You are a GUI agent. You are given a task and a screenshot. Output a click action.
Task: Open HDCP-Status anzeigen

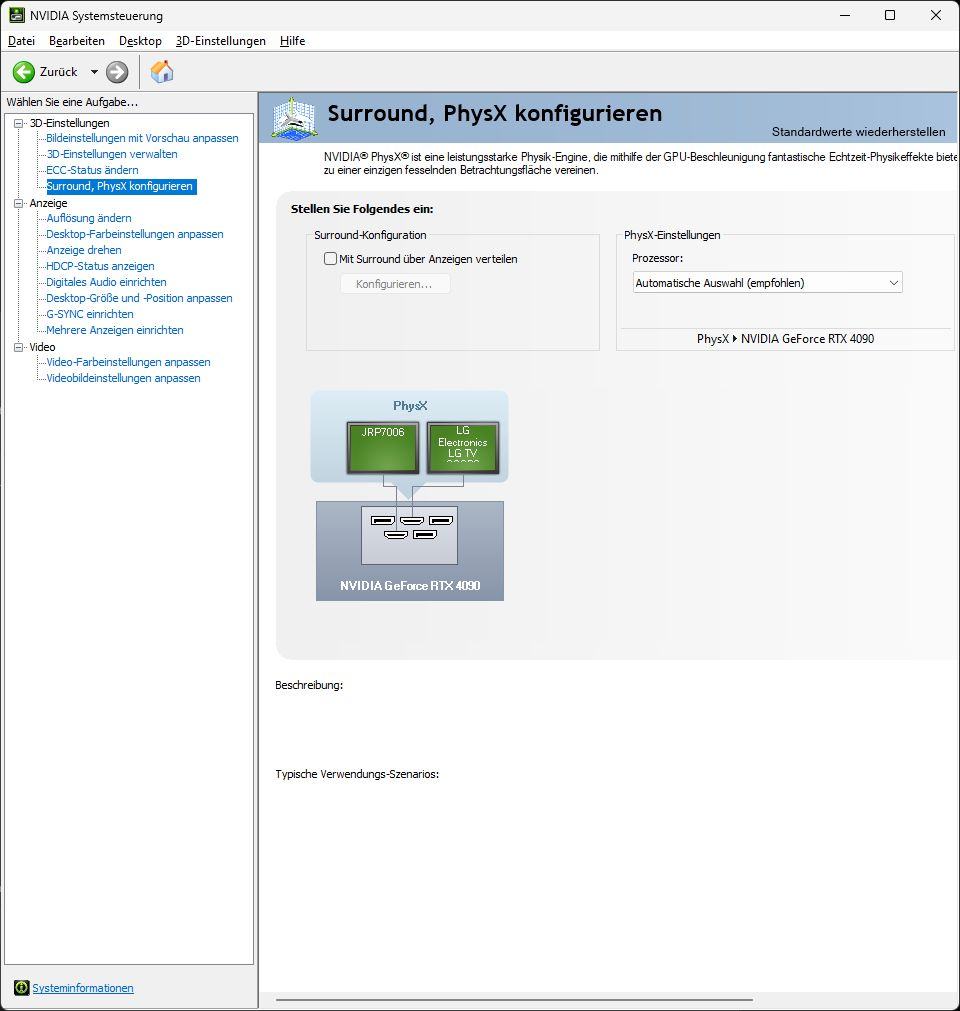(x=100, y=266)
